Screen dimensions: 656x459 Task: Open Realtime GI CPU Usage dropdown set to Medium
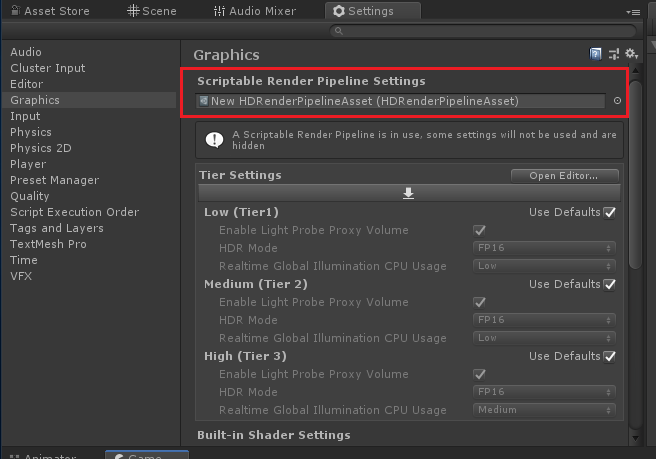click(x=544, y=410)
